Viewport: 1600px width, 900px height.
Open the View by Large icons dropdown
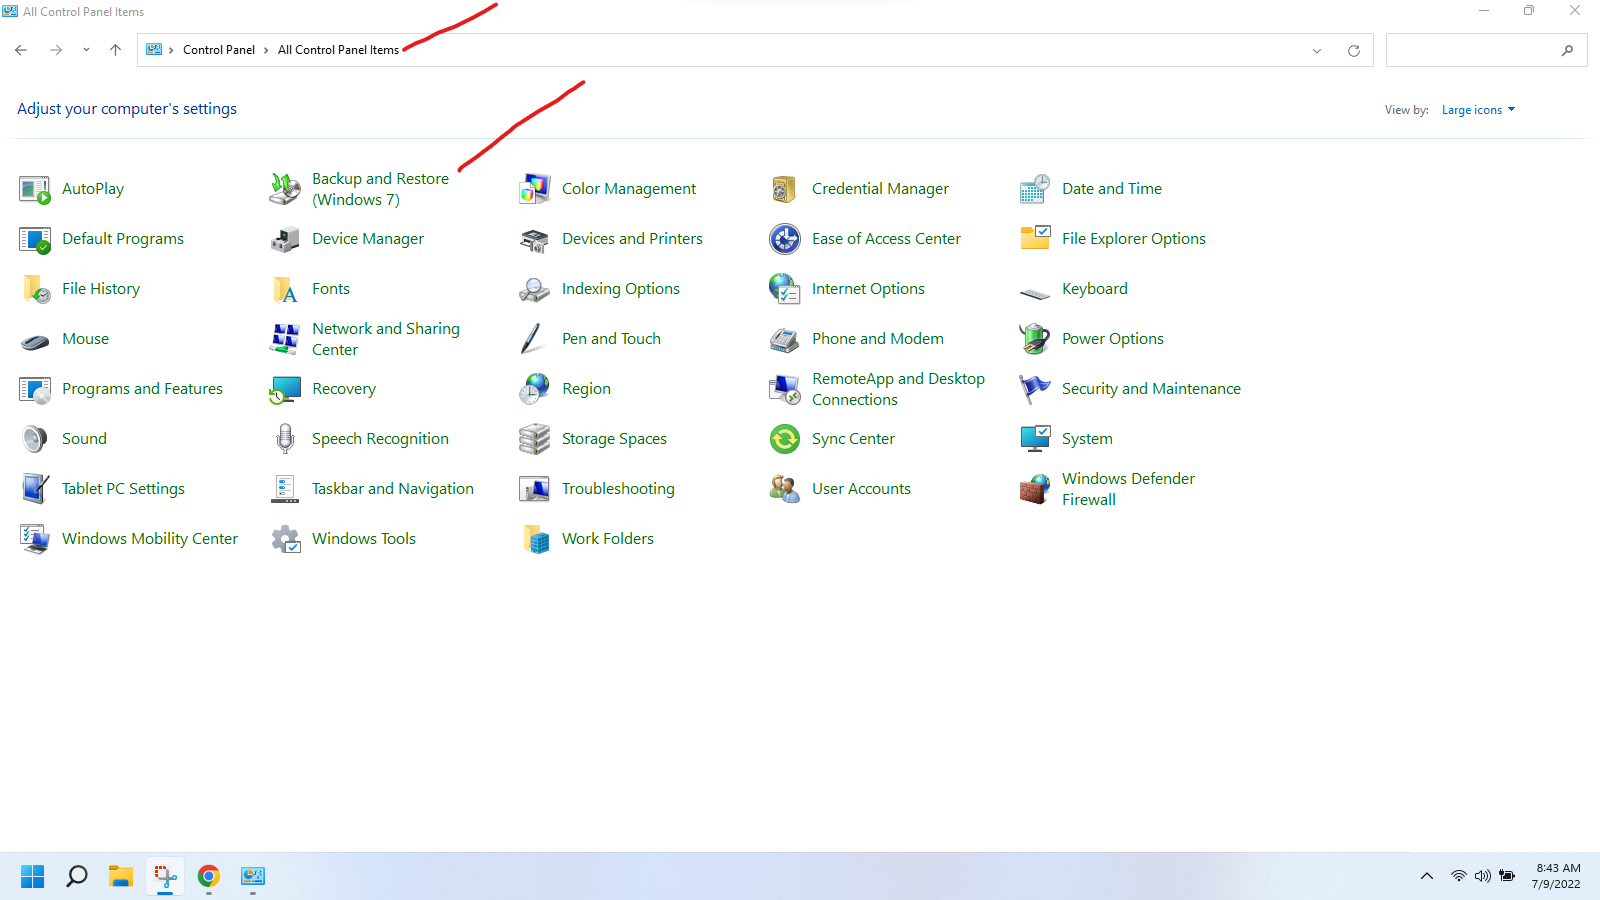[x=1478, y=110]
